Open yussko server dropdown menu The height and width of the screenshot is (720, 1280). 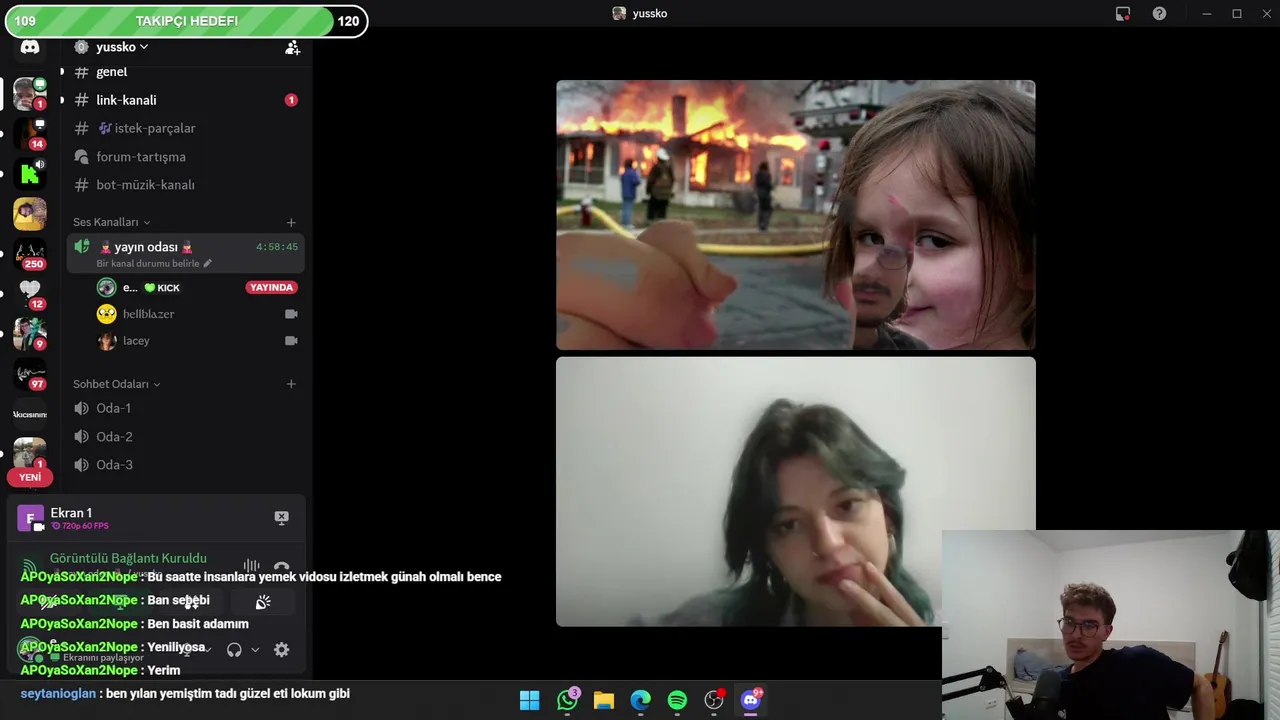[122, 47]
